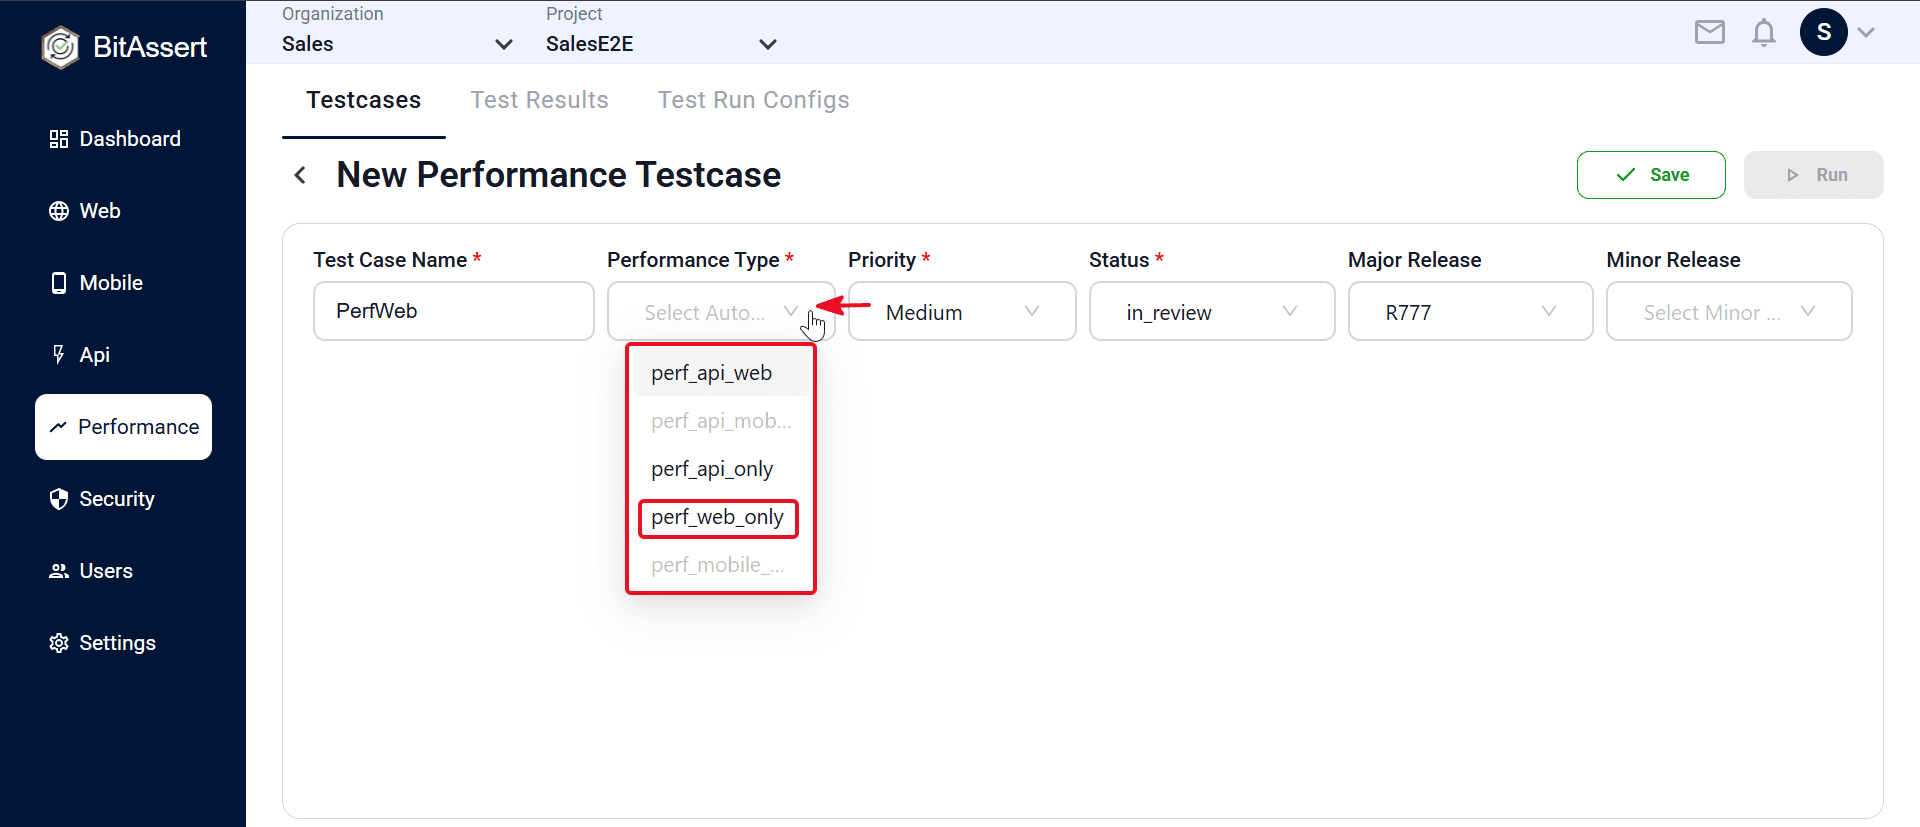Switch to the Test Run Configs tab
Screen dimensions: 1920x827
tap(753, 100)
